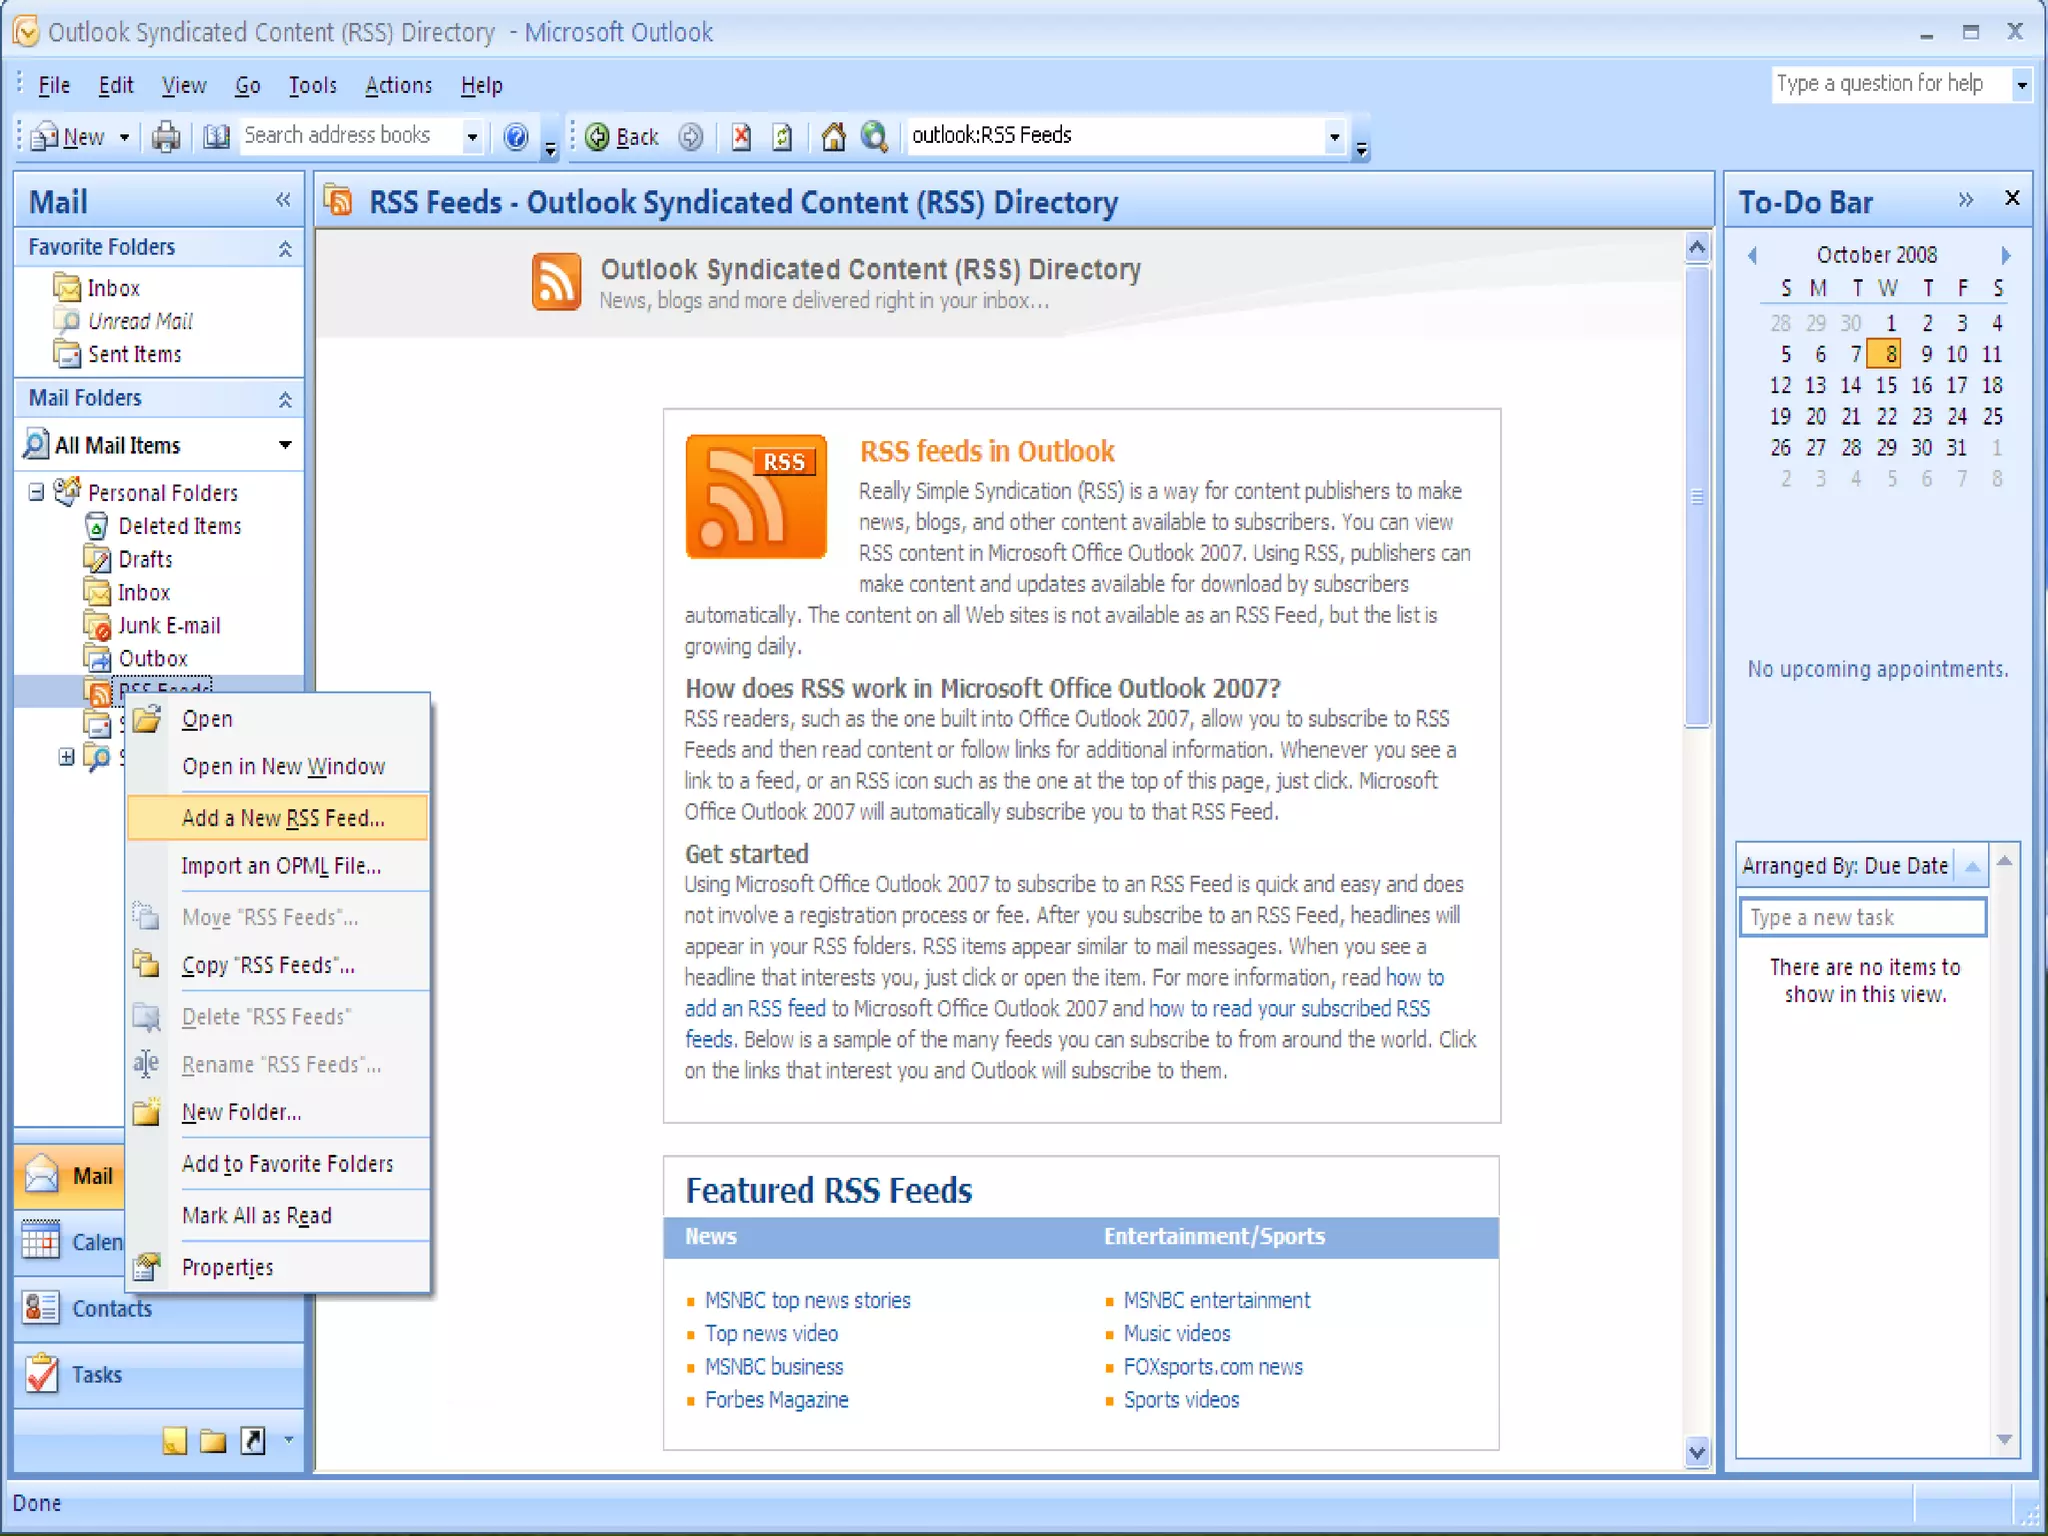Click the Refresh page toolbar icon
The height and width of the screenshot is (1536, 2048).
pos(783,136)
